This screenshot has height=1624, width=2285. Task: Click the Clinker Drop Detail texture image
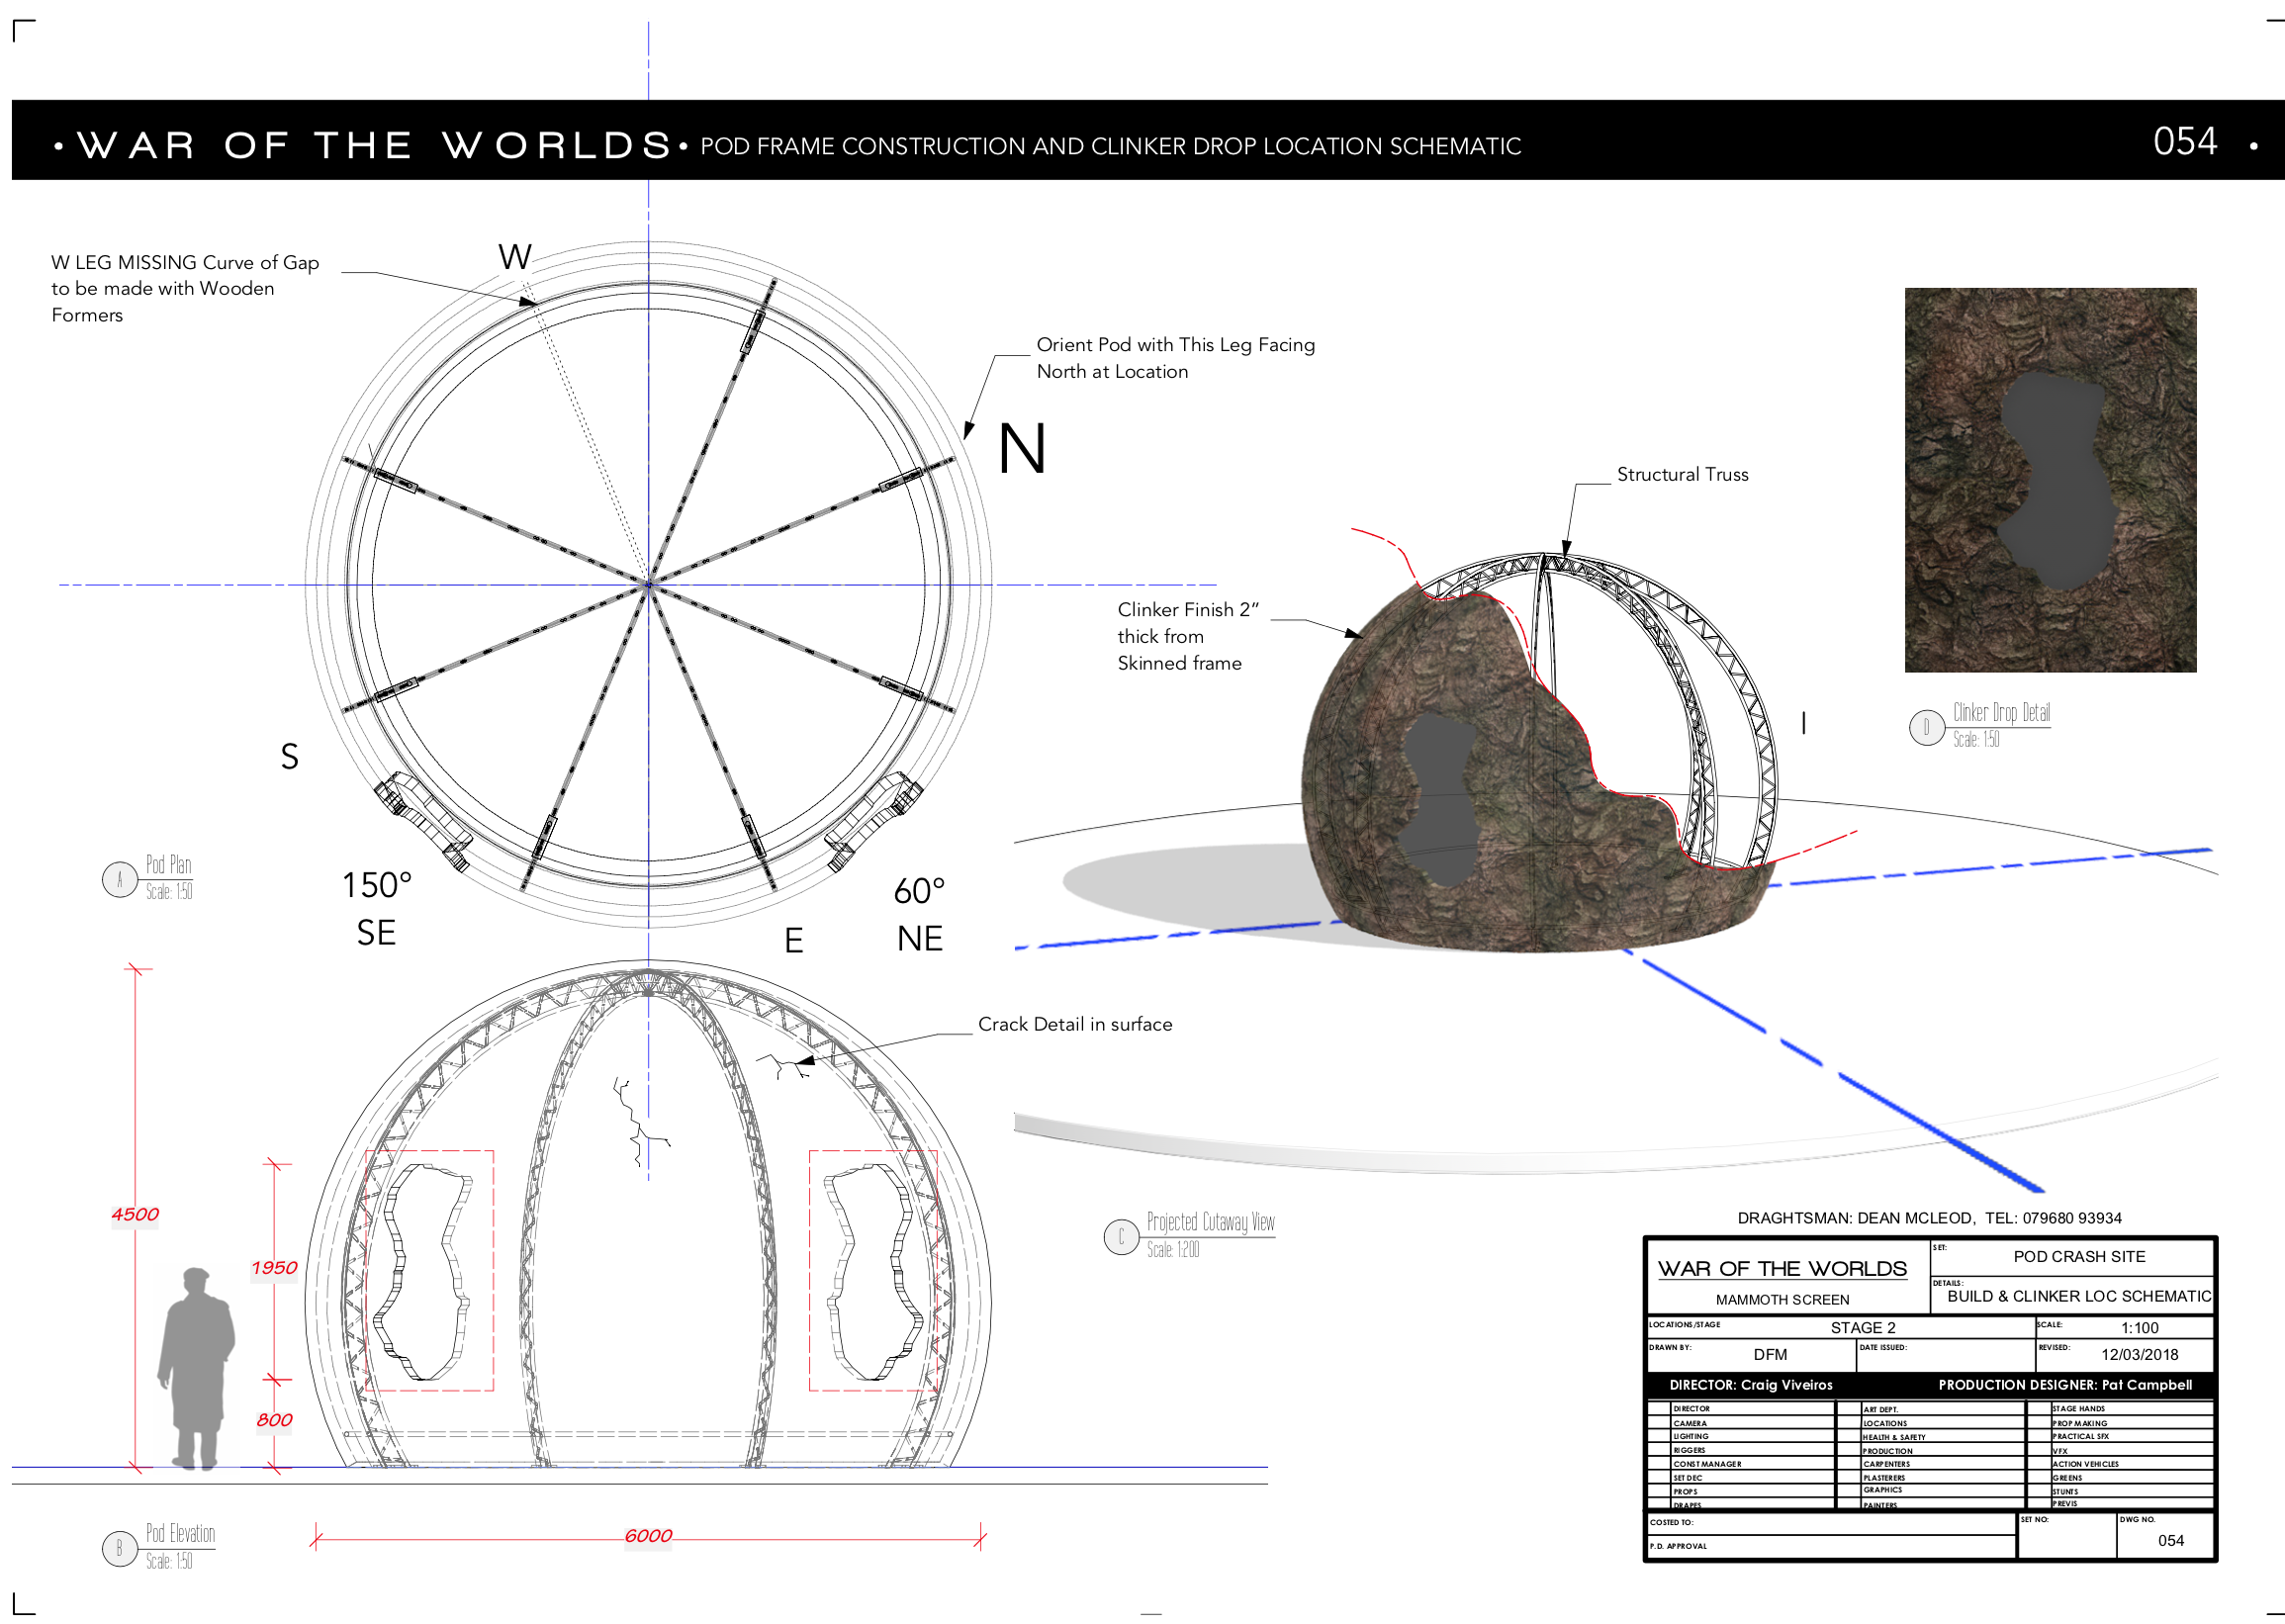point(2049,480)
